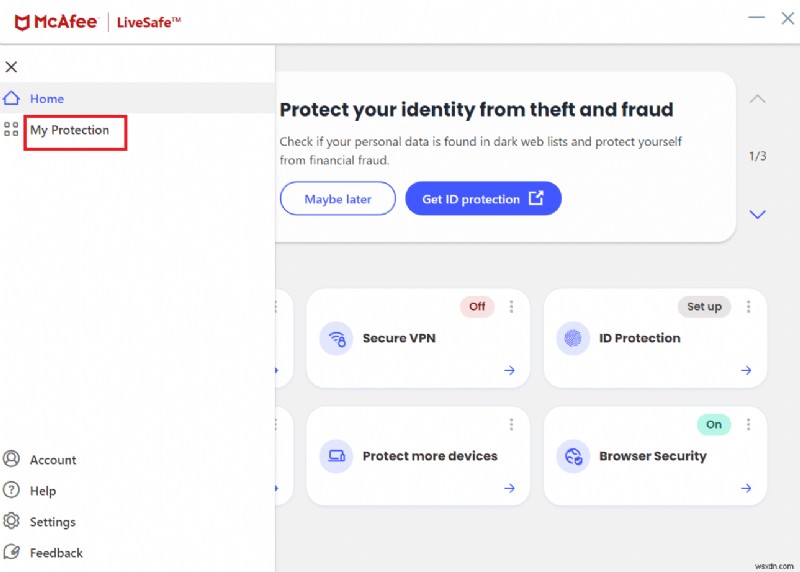Image resolution: width=800 pixels, height=572 pixels.
Task: Close the sidebar menu with X
Action: [x=11, y=67]
